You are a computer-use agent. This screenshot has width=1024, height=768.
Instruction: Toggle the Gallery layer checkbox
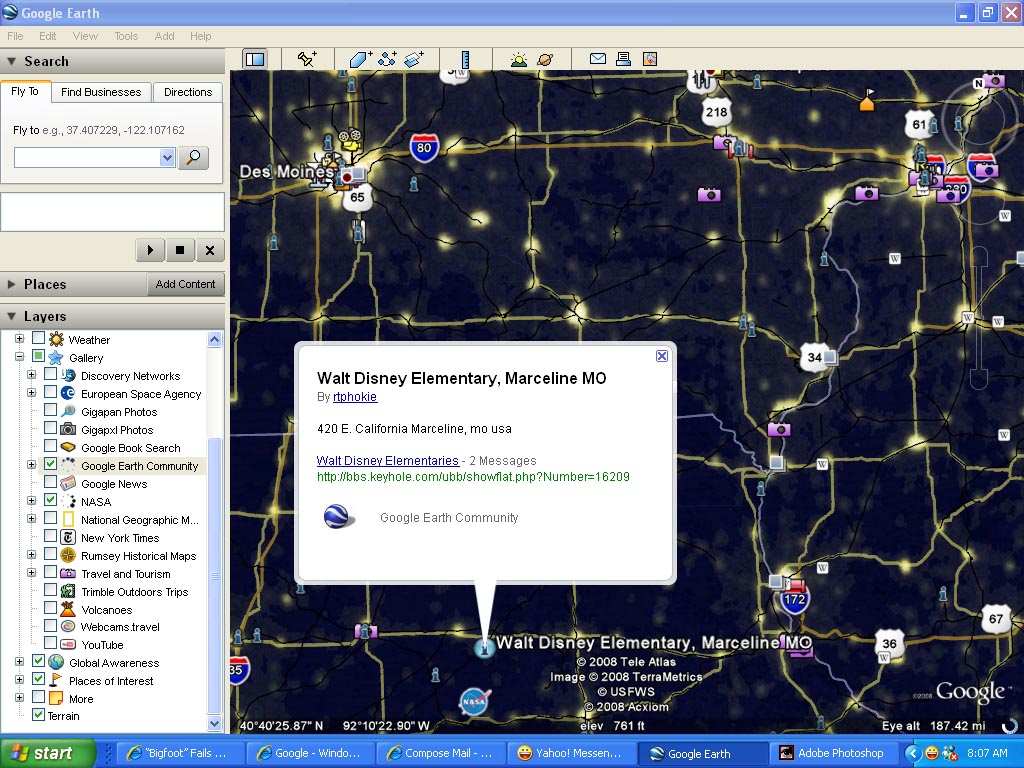pos(39,357)
